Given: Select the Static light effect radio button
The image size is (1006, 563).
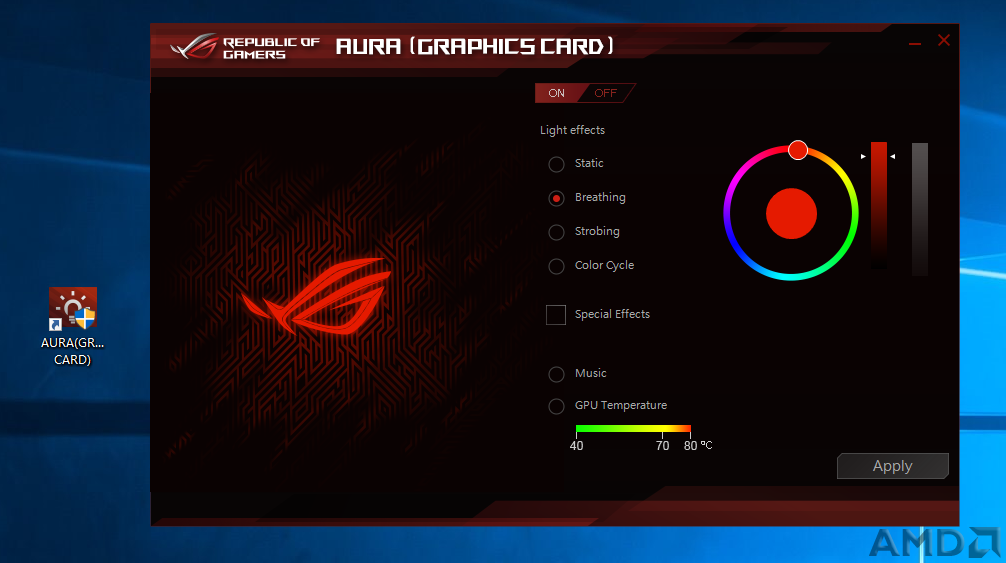Looking at the screenshot, I should click(x=556, y=164).
